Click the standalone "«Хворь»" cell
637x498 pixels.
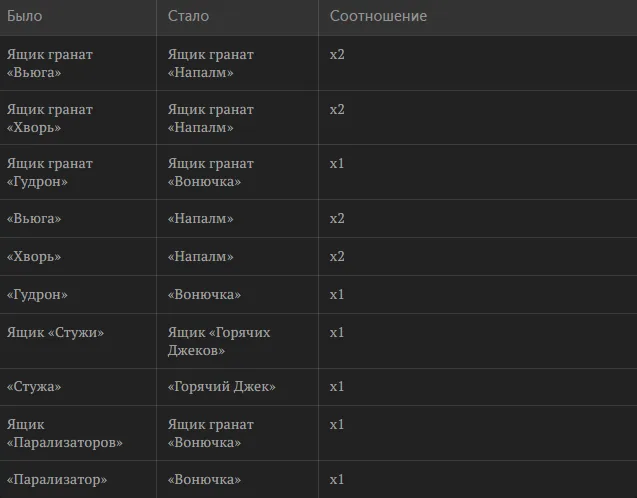[34, 257]
